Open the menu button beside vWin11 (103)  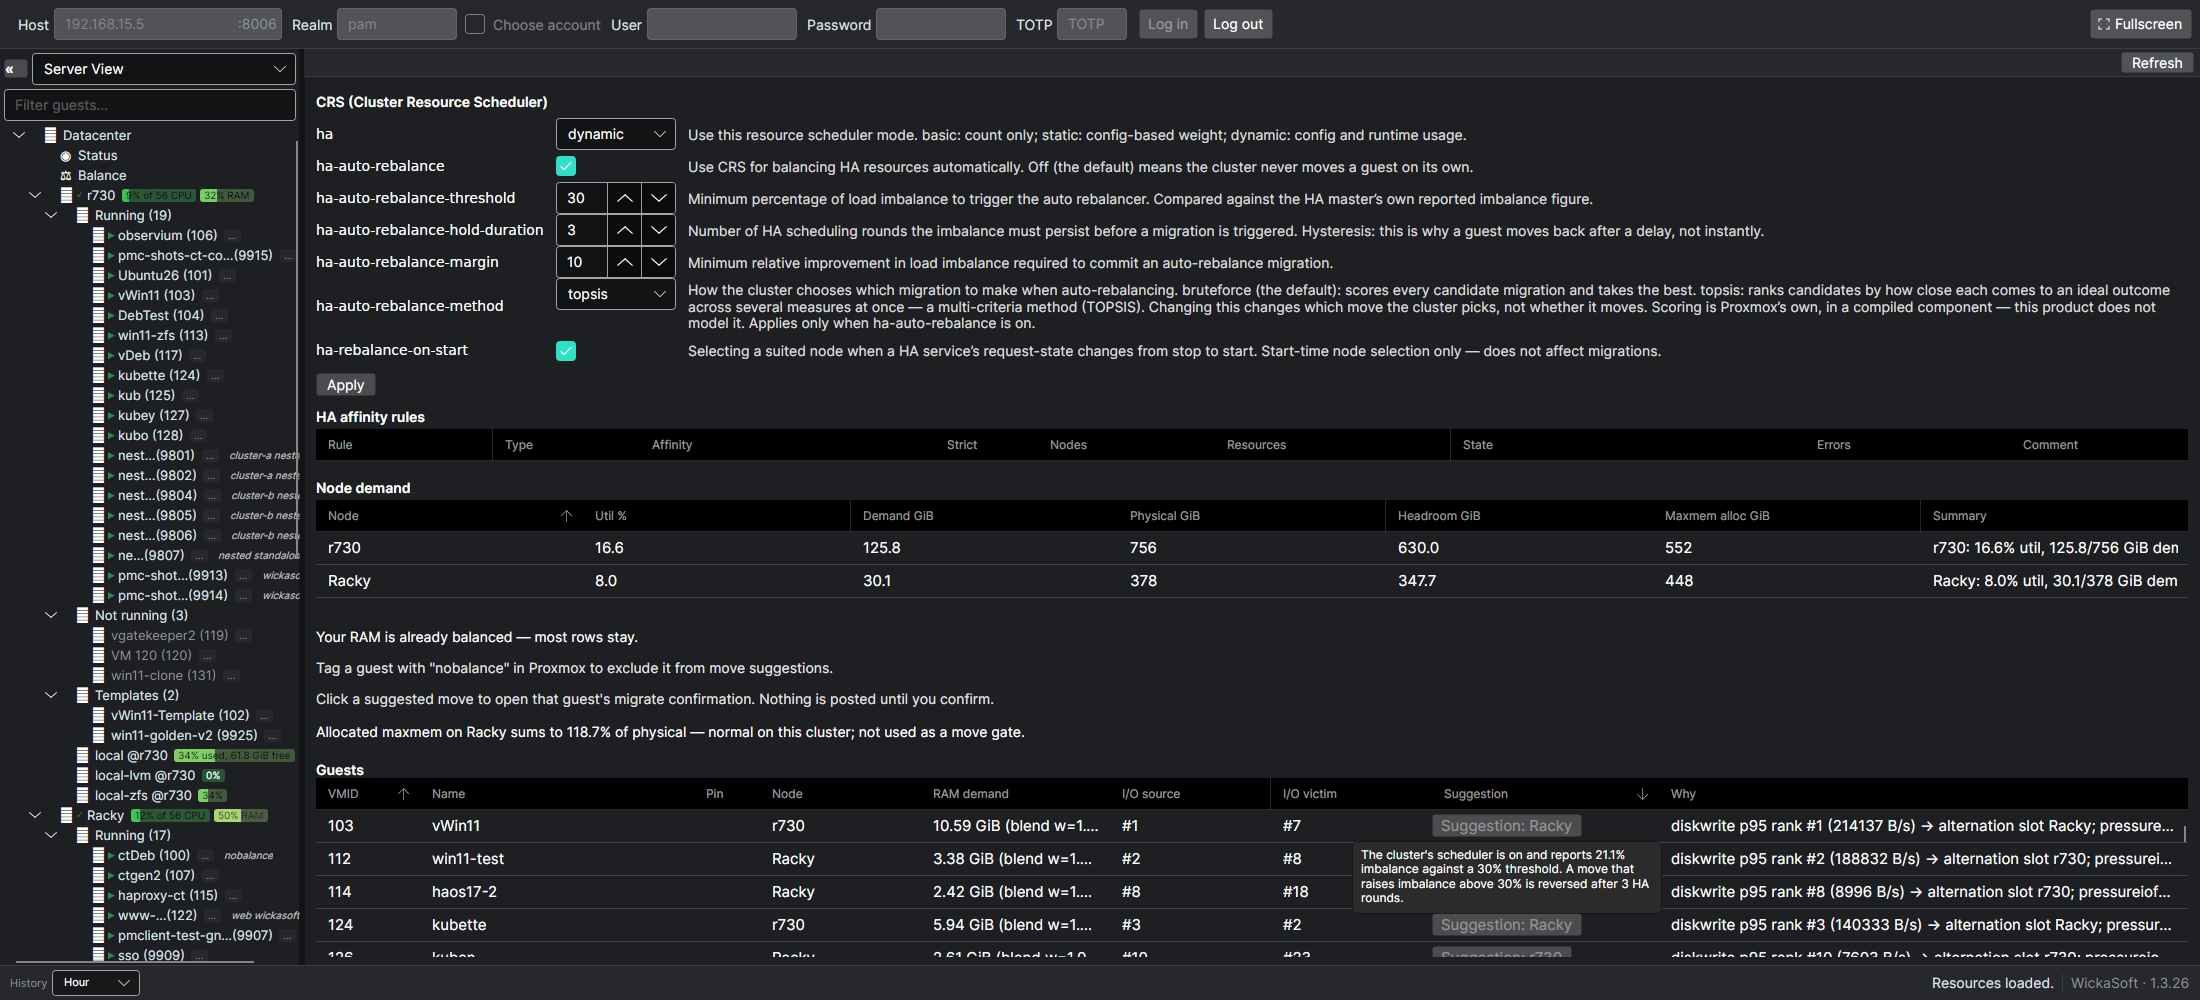[x=210, y=296]
